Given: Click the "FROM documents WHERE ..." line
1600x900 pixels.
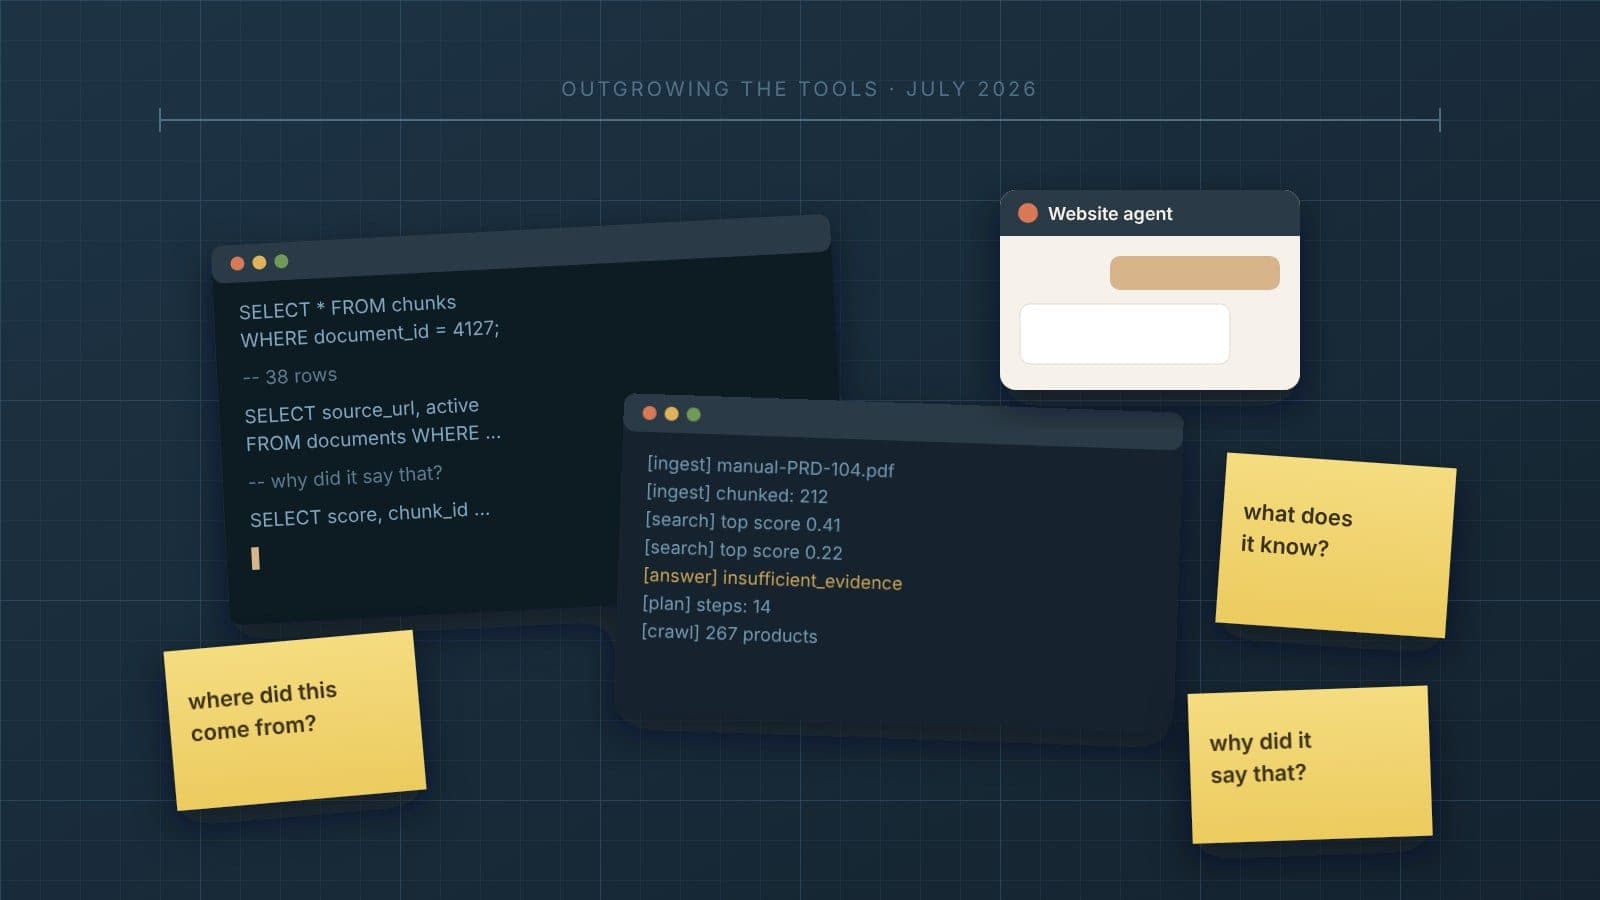Looking at the screenshot, I should point(373,438).
